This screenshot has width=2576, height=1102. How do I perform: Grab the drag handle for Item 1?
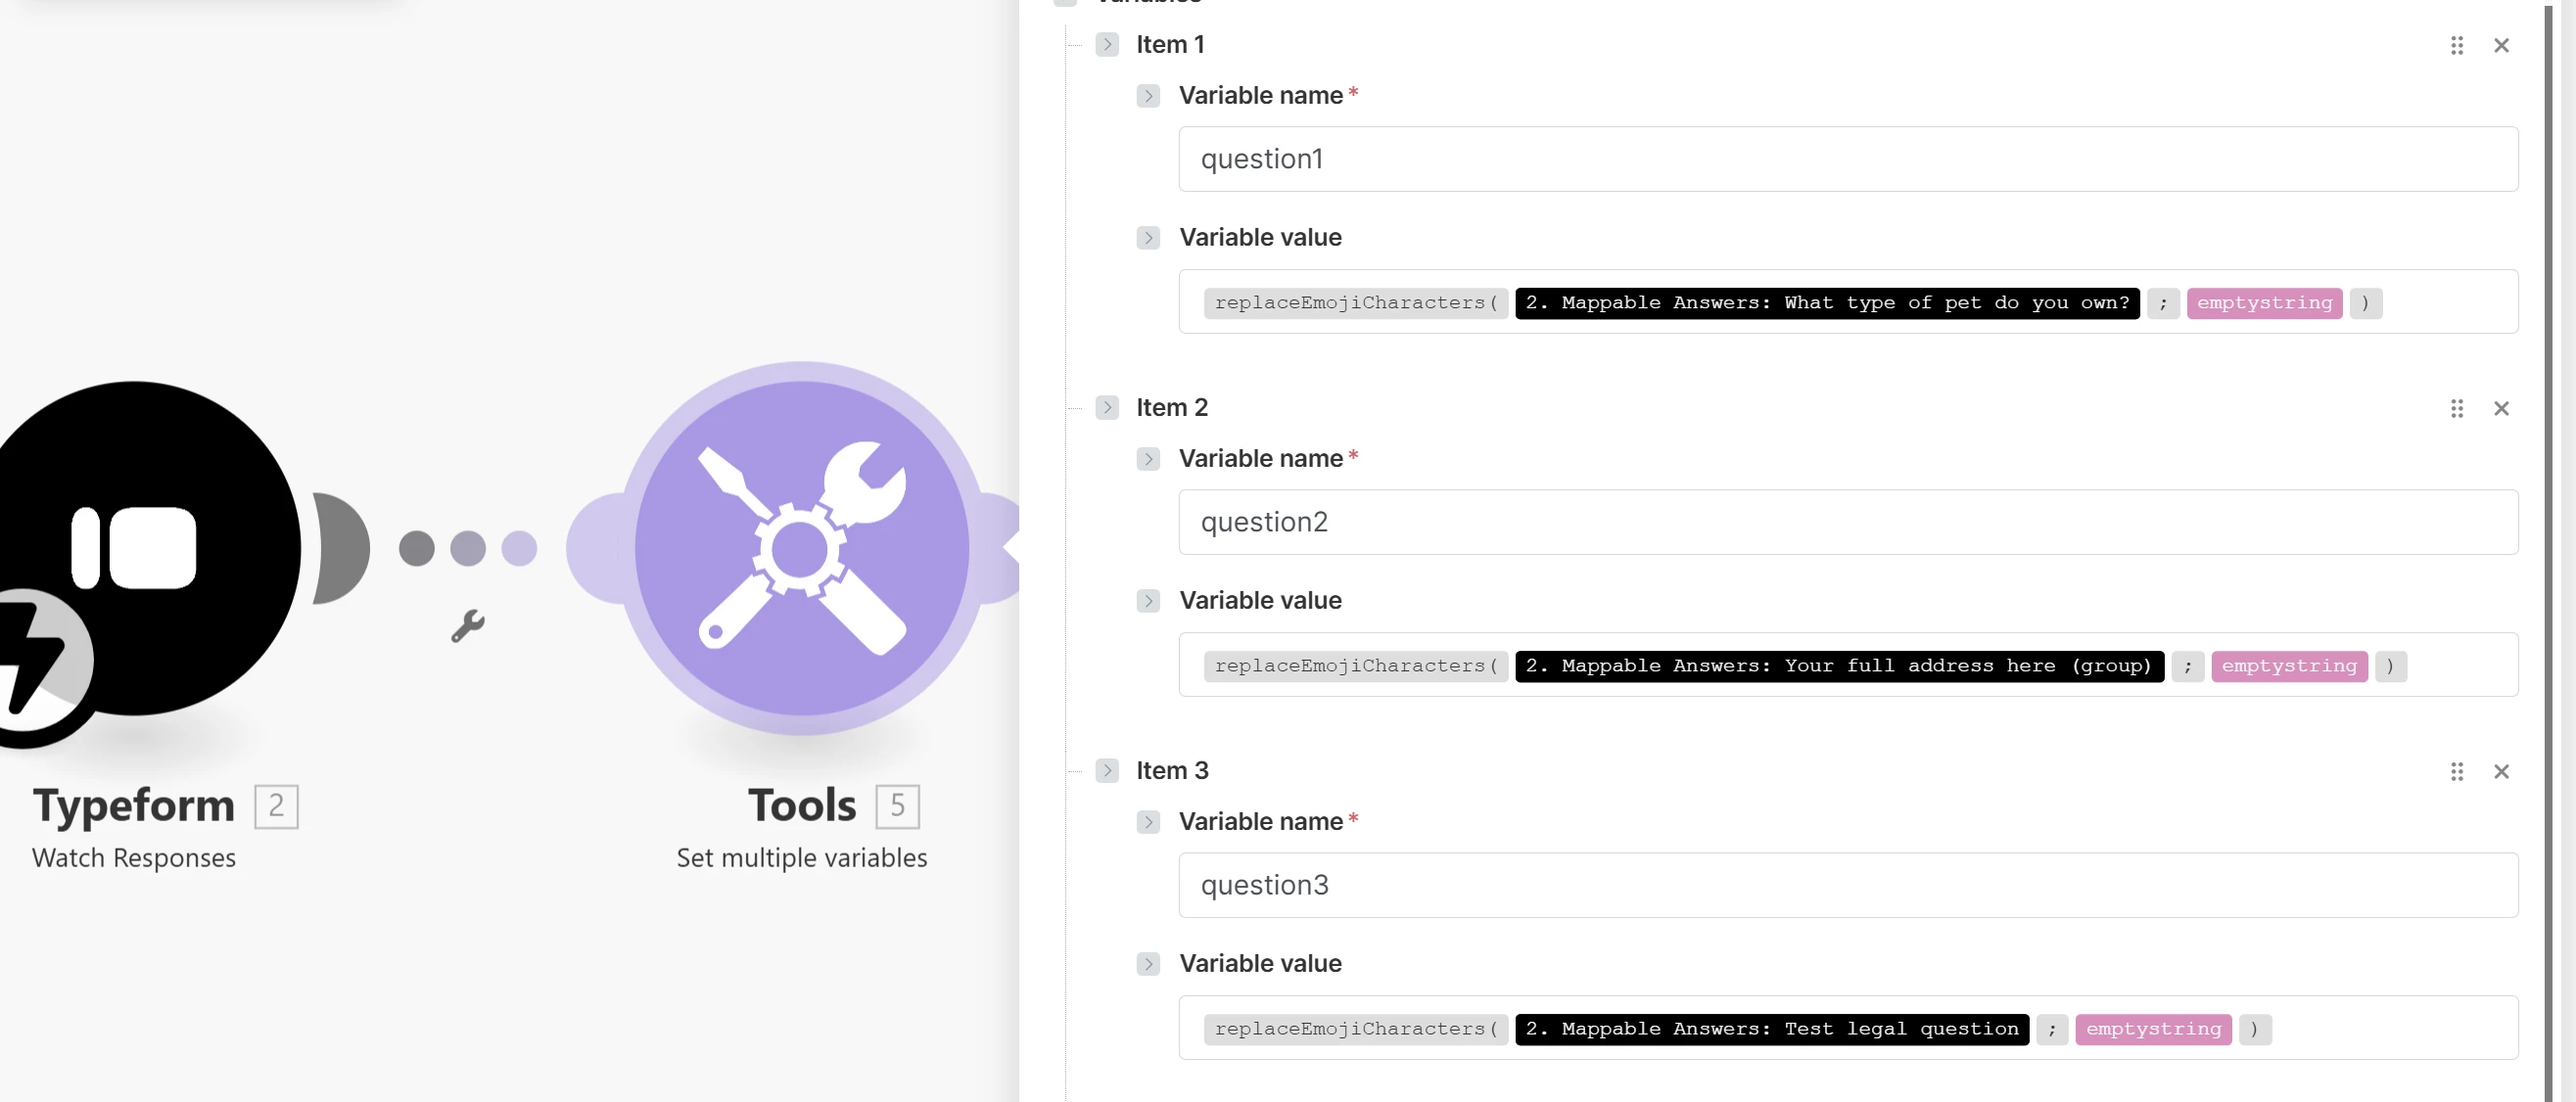[2456, 45]
